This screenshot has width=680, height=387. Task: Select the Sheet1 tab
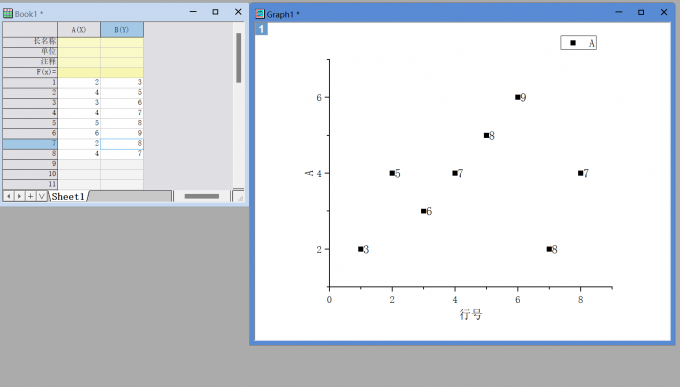tap(68, 197)
